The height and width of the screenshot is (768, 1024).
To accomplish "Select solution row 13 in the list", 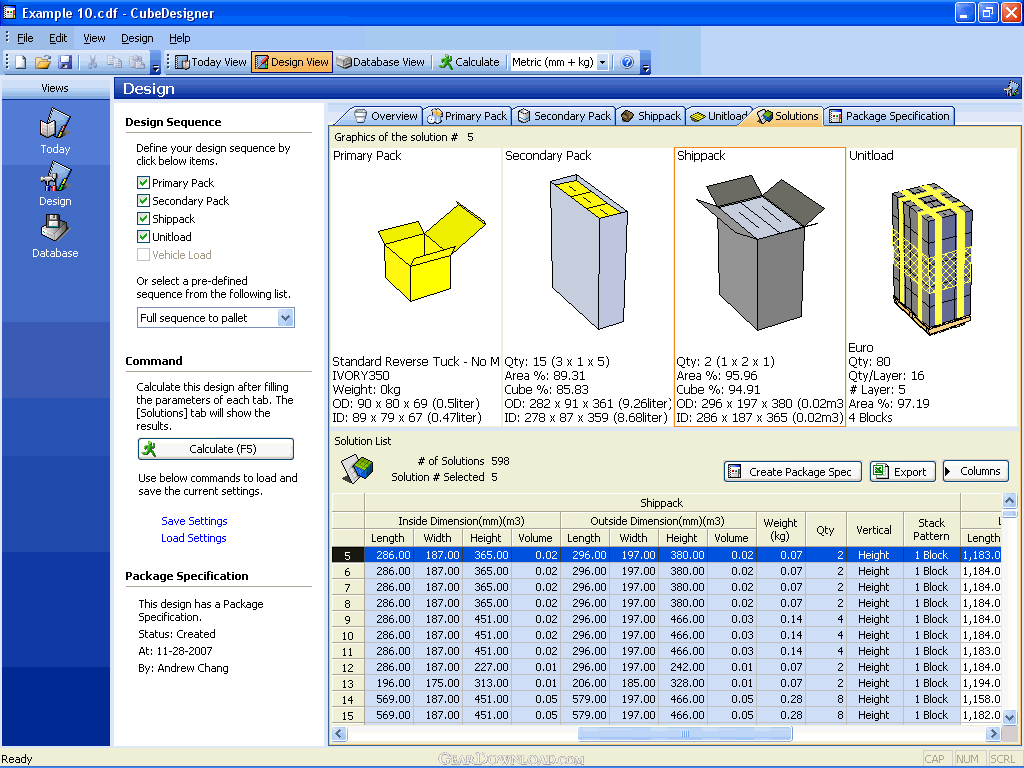I will tap(666, 683).
